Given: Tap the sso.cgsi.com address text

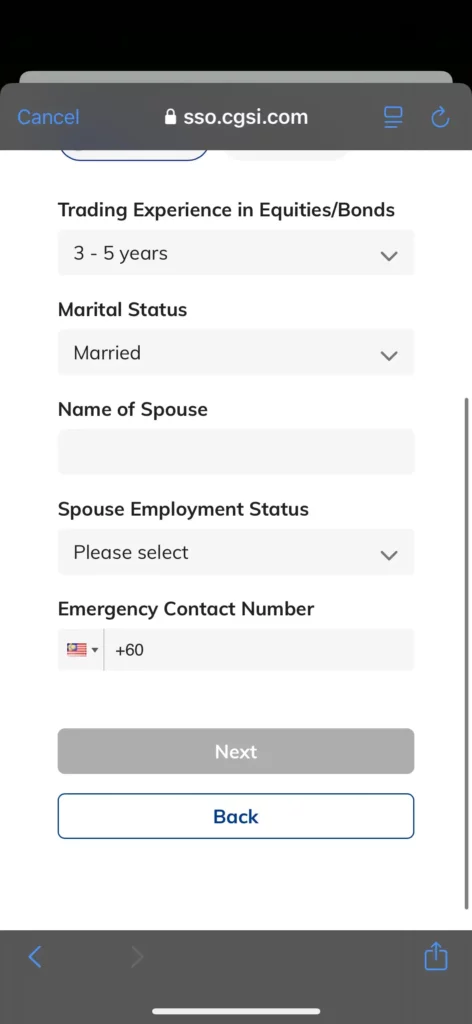Looking at the screenshot, I should (245, 117).
